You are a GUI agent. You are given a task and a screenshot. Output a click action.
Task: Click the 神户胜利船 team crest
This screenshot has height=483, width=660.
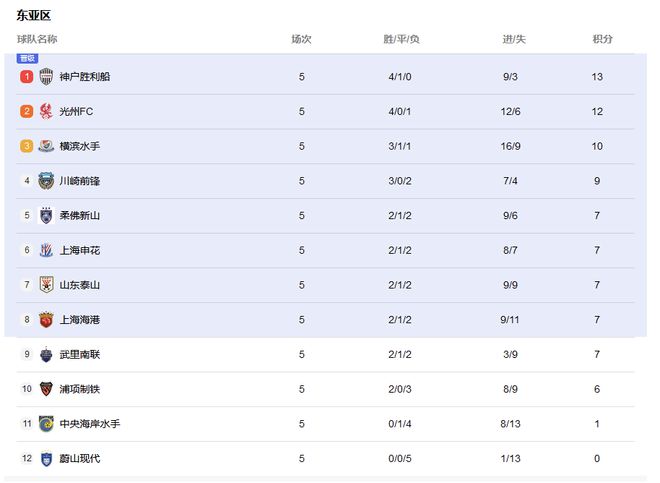tap(46, 77)
